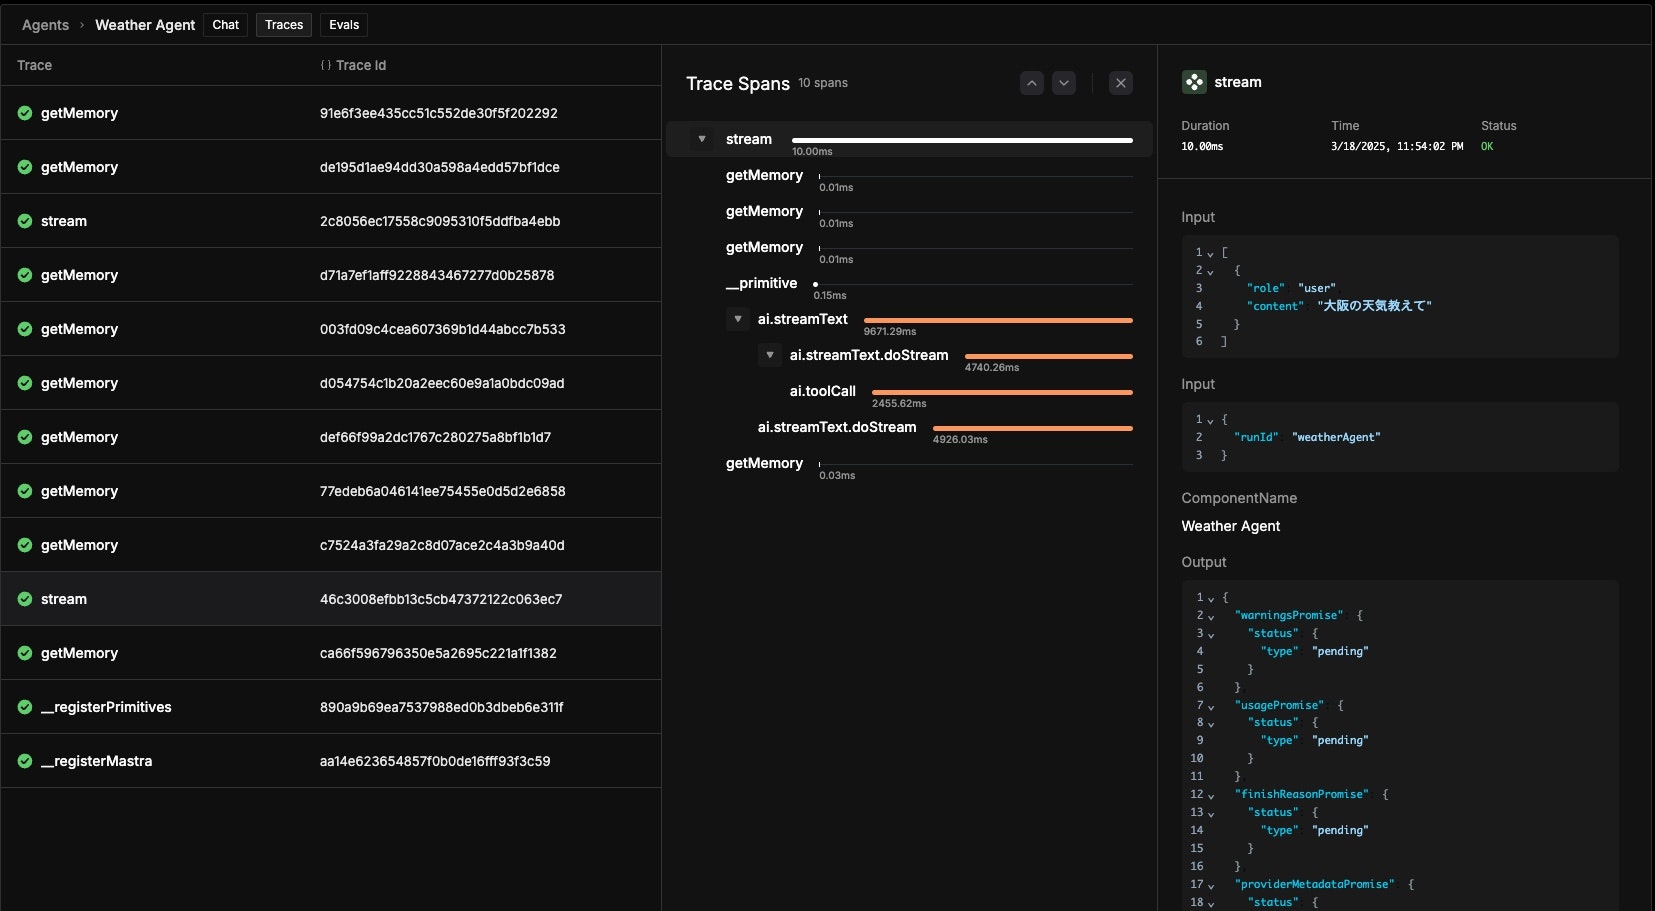The image size is (1655, 911).
Task: Close the Trace Spans panel
Action: tap(1121, 83)
